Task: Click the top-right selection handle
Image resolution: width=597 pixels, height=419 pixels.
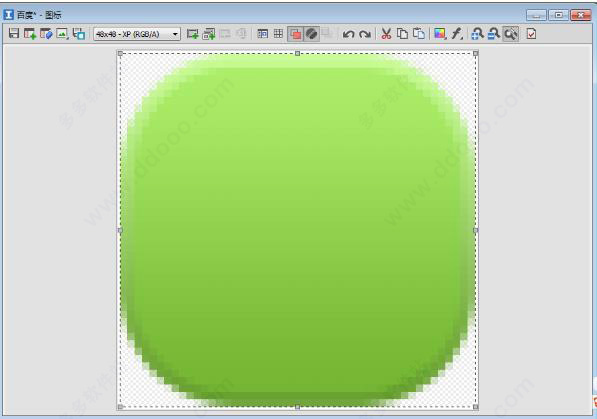Action: point(476,54)
